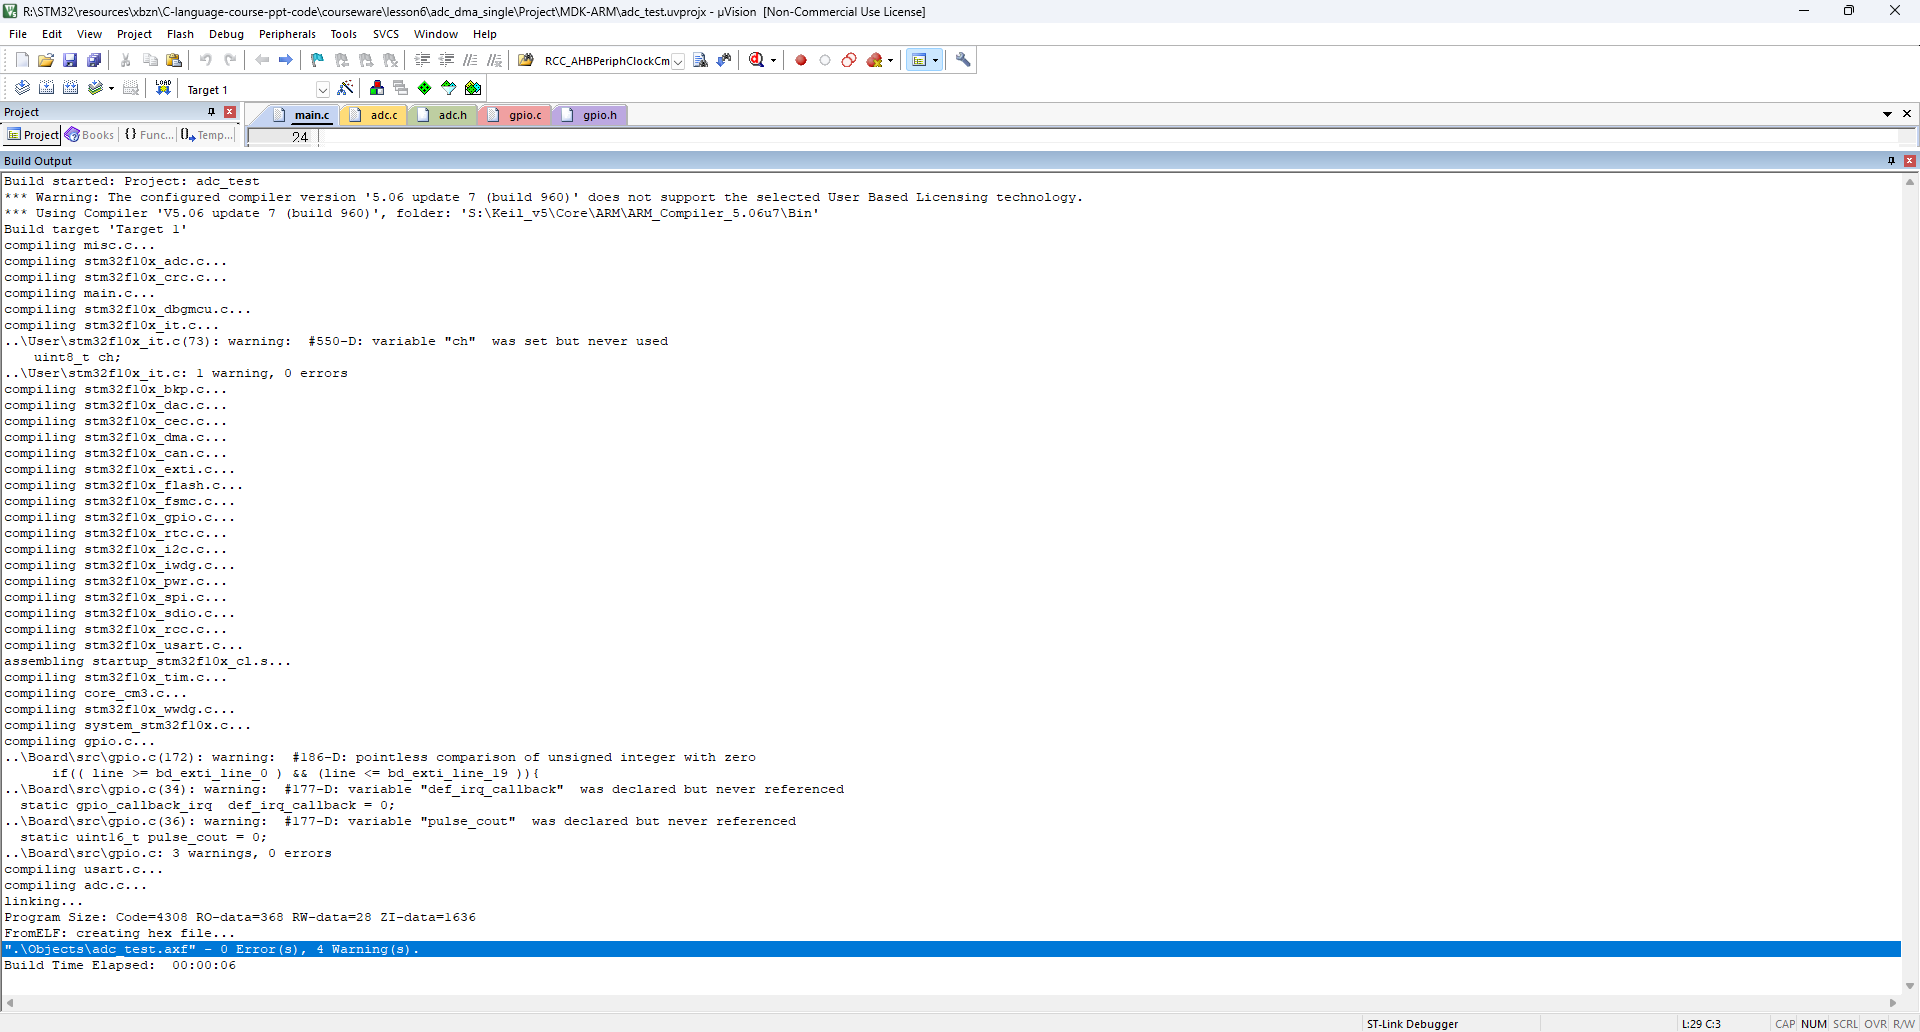This screenshot has height=1032, width=1920.
Task: Expand the window layout dropdown arrow
Action: (x=936, y=60)
